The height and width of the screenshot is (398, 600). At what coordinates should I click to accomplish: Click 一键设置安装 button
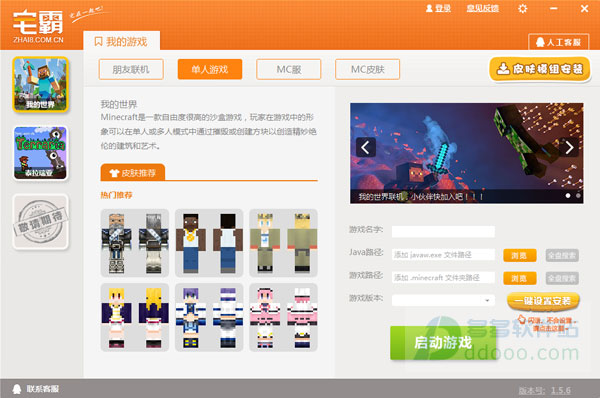[543, 301]
